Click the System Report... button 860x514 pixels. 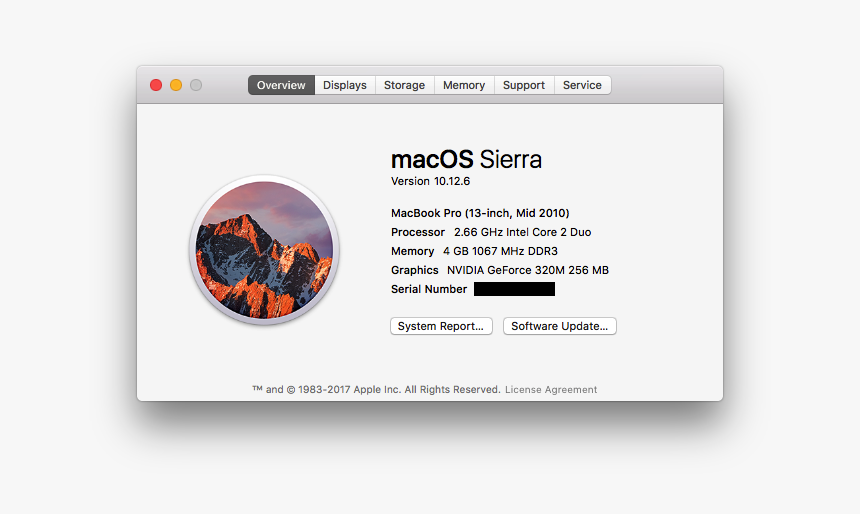coord(441,326)
